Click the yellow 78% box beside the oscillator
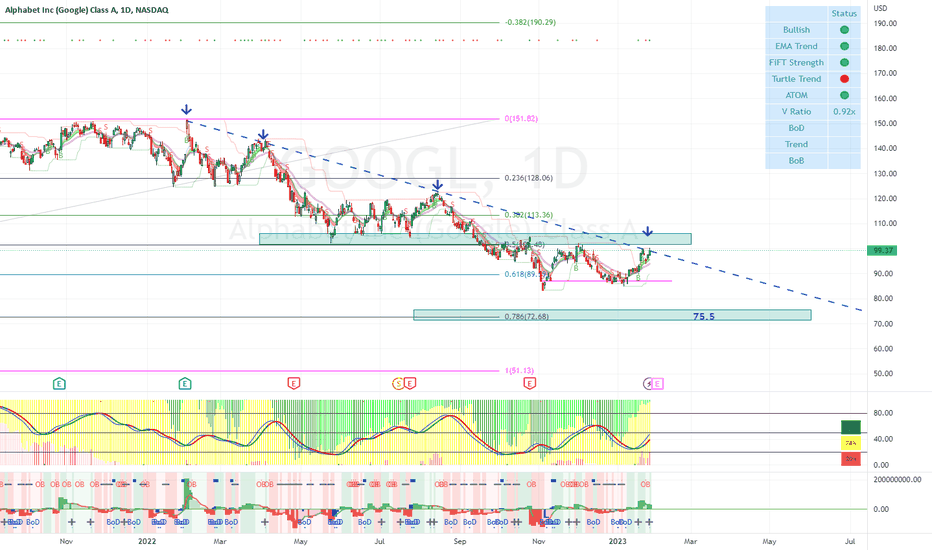The height and width of the screenshot is (550, 932). click(x=851, y=443)
